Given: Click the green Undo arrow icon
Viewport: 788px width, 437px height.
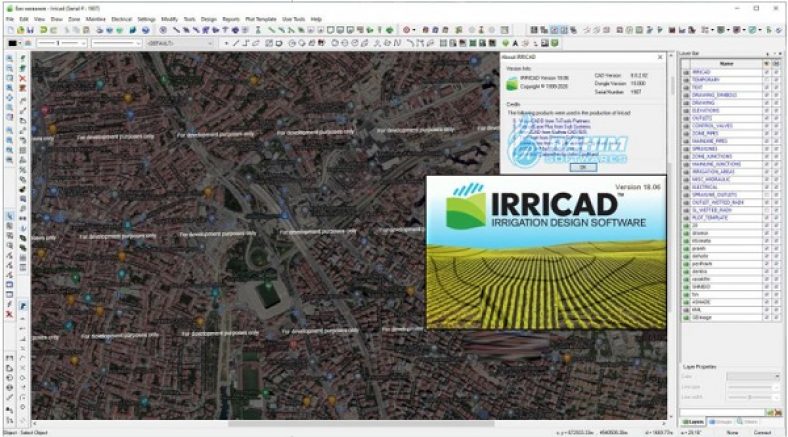Looking at the screenshot, I should [44, 30].
